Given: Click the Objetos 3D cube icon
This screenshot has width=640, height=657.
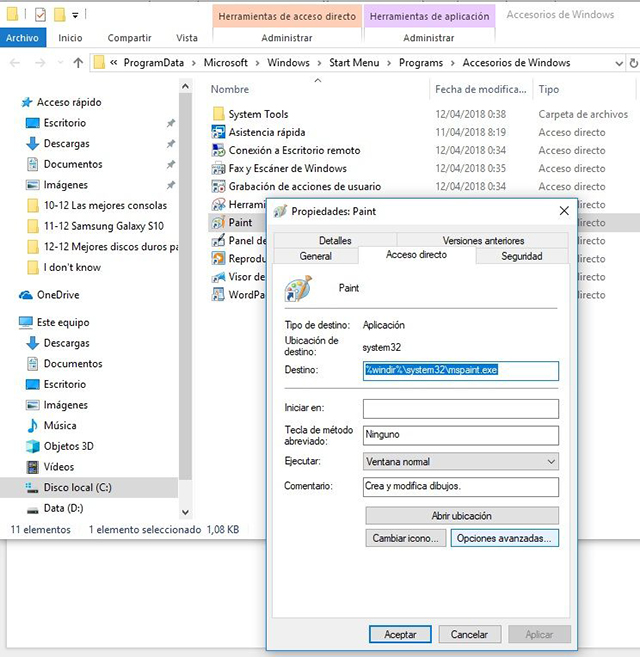Looking at the screenshot, I should [32, 446].
